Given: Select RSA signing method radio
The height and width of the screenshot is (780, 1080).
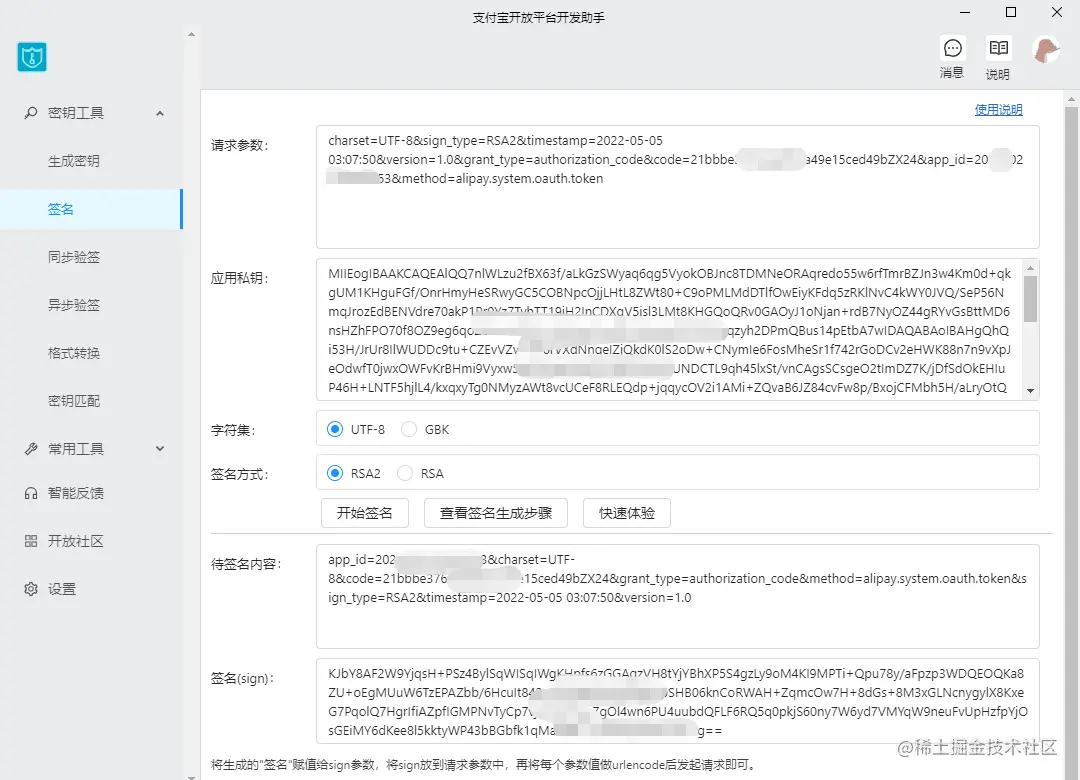Looking at the screenshot, I should pyautogui.click(x=405, y=473).
